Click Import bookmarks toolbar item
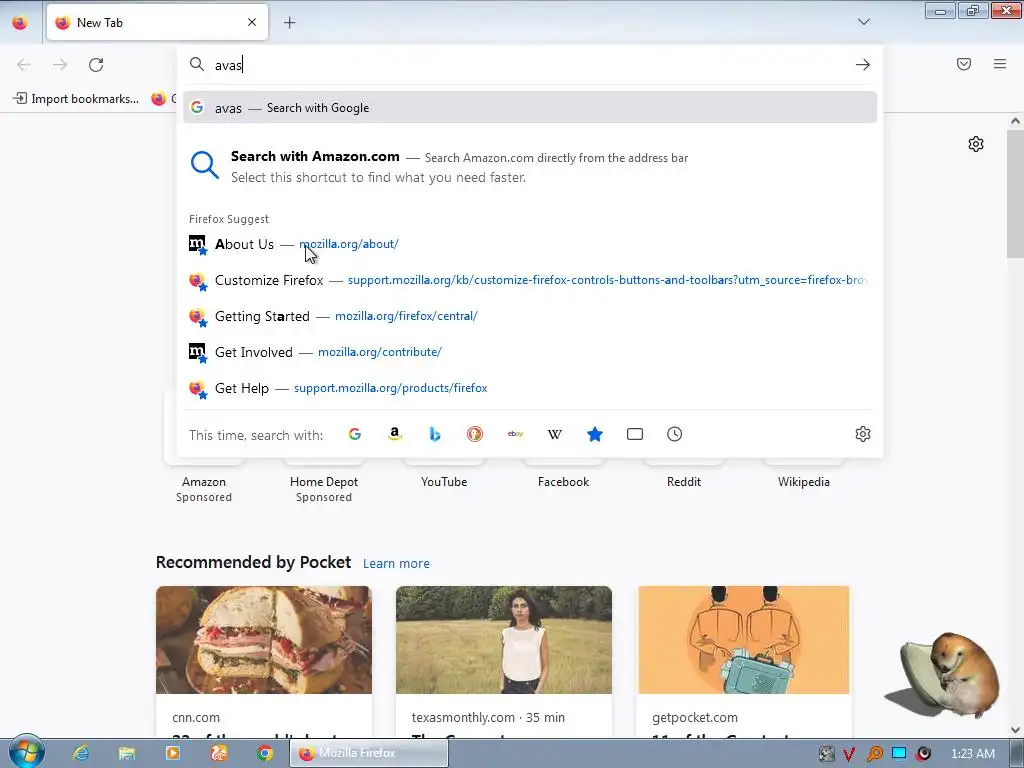Image resolution: width=1024 pixels, height=768 pixels. click(x=76, y=99)
